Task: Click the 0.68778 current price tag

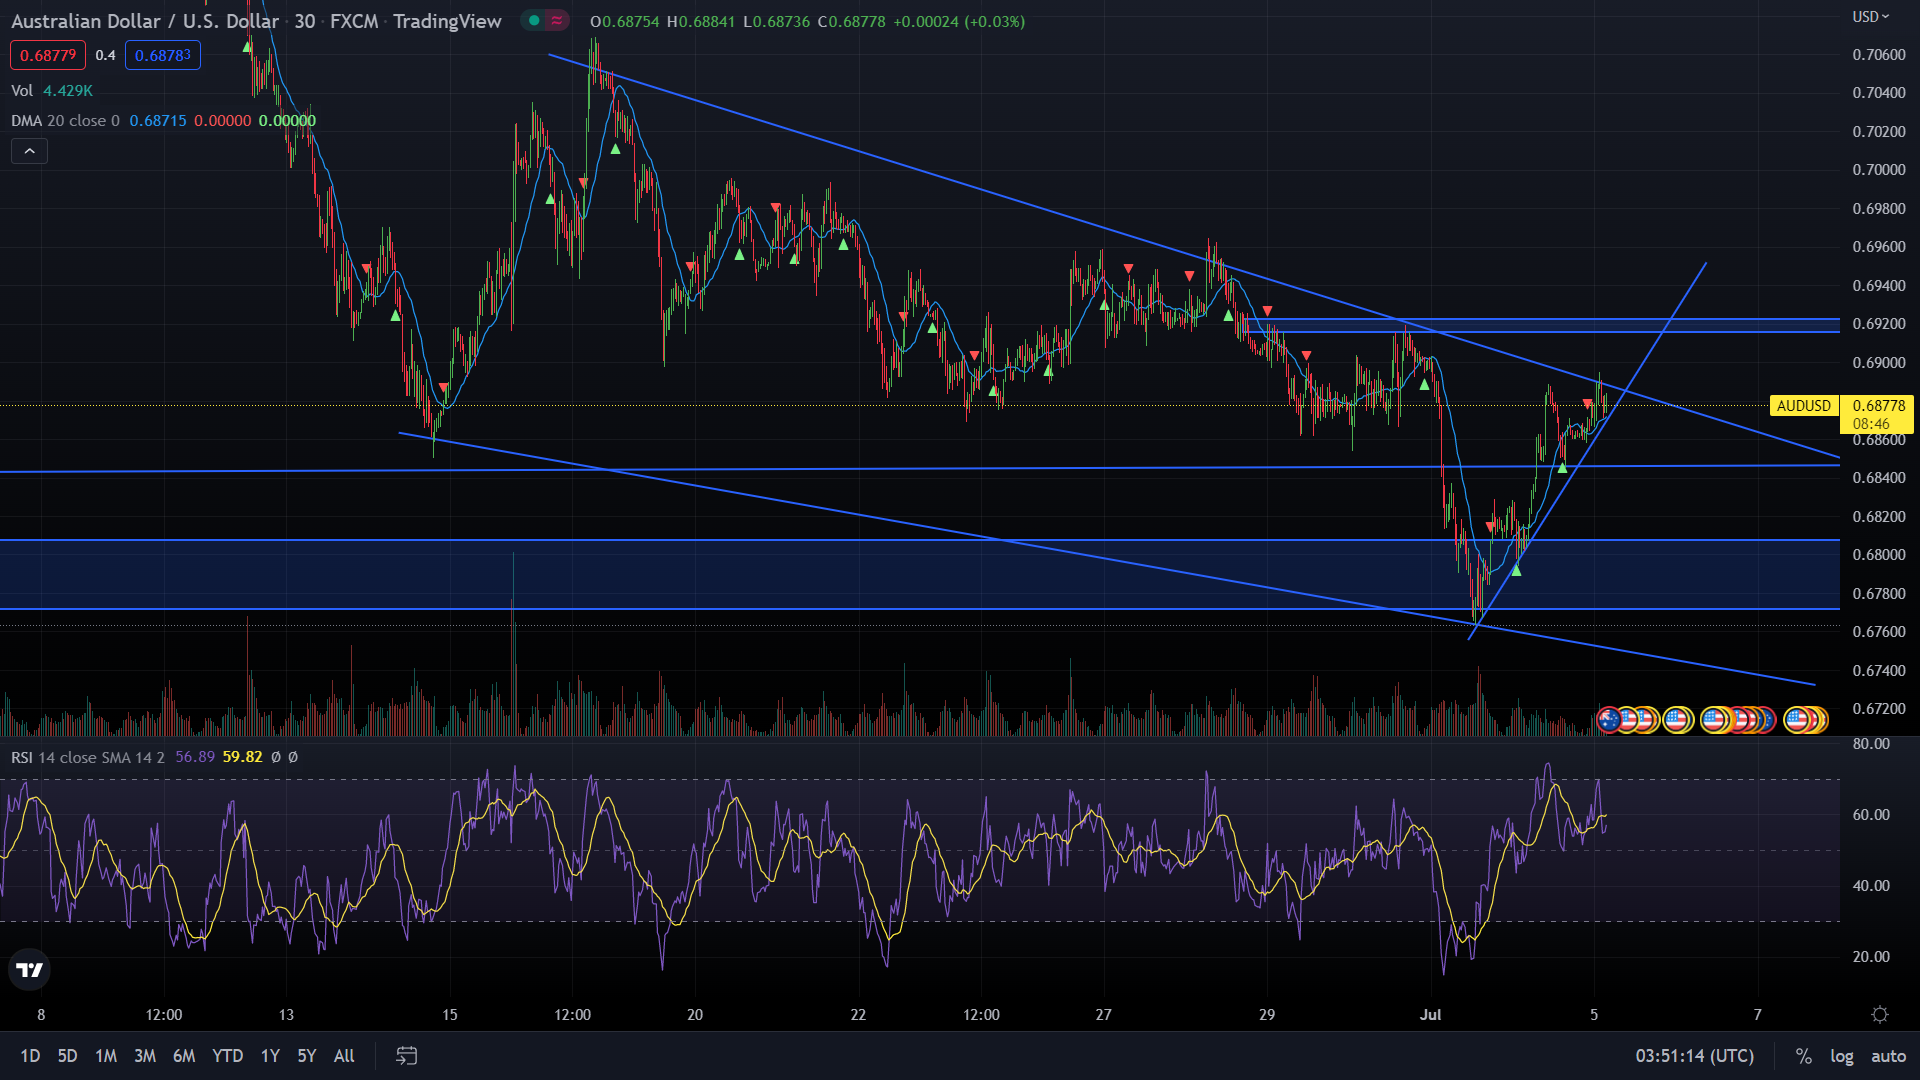Action: click(1877, 413)
